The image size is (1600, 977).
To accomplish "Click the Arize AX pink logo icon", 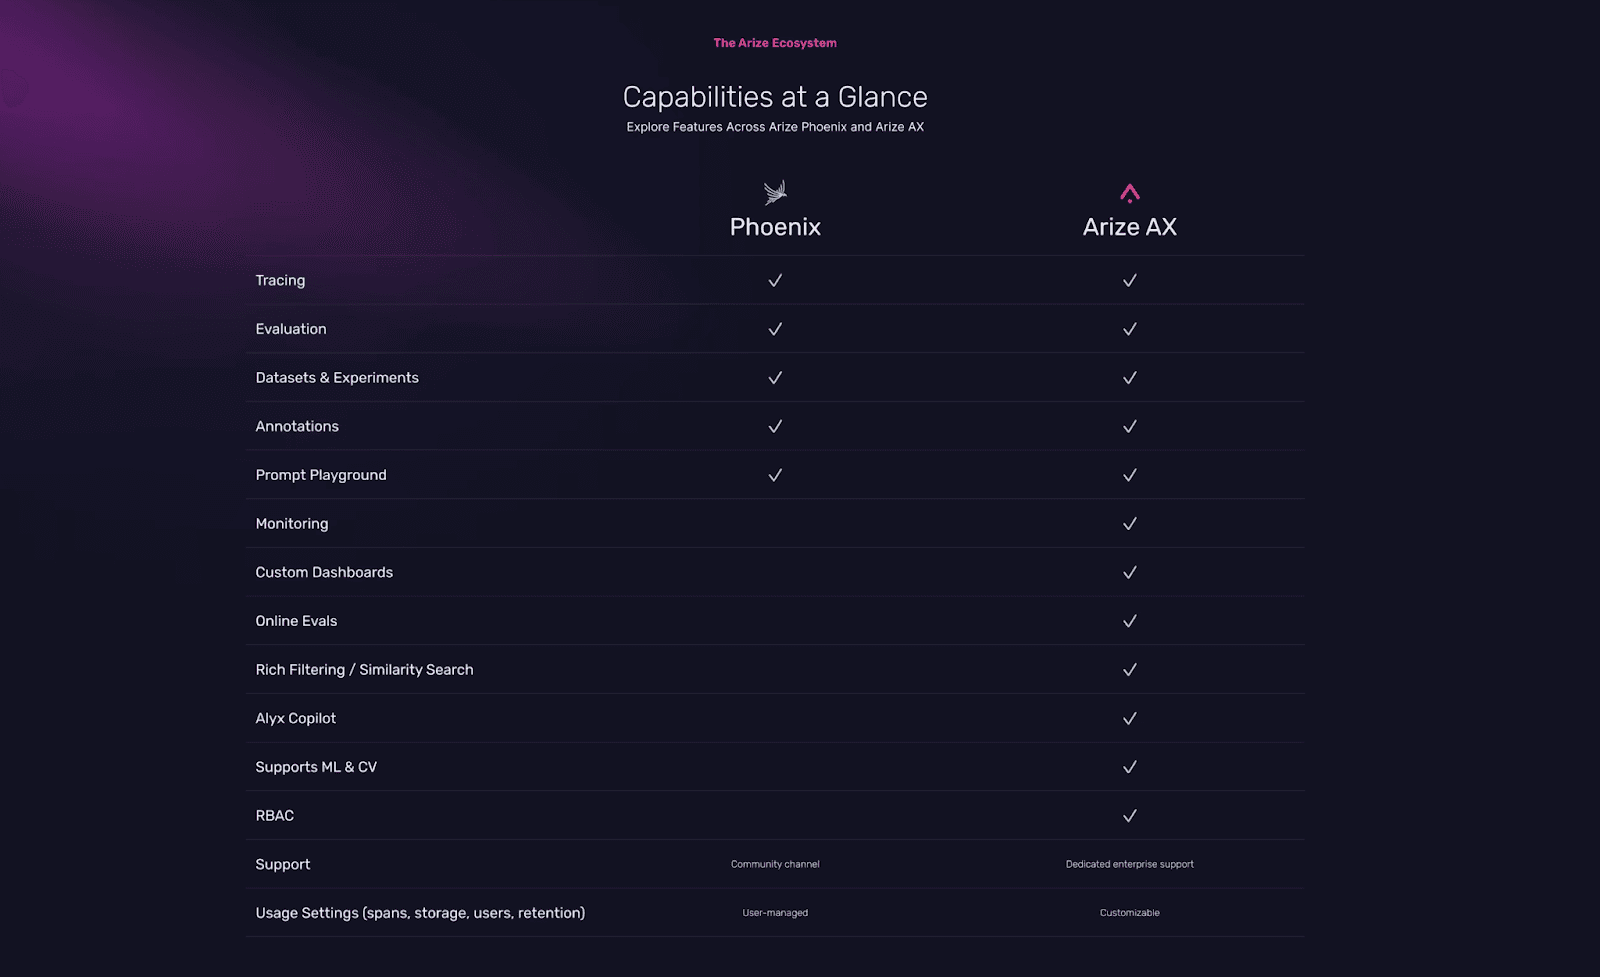I will pyautogui.click(x=1129, y=193).
